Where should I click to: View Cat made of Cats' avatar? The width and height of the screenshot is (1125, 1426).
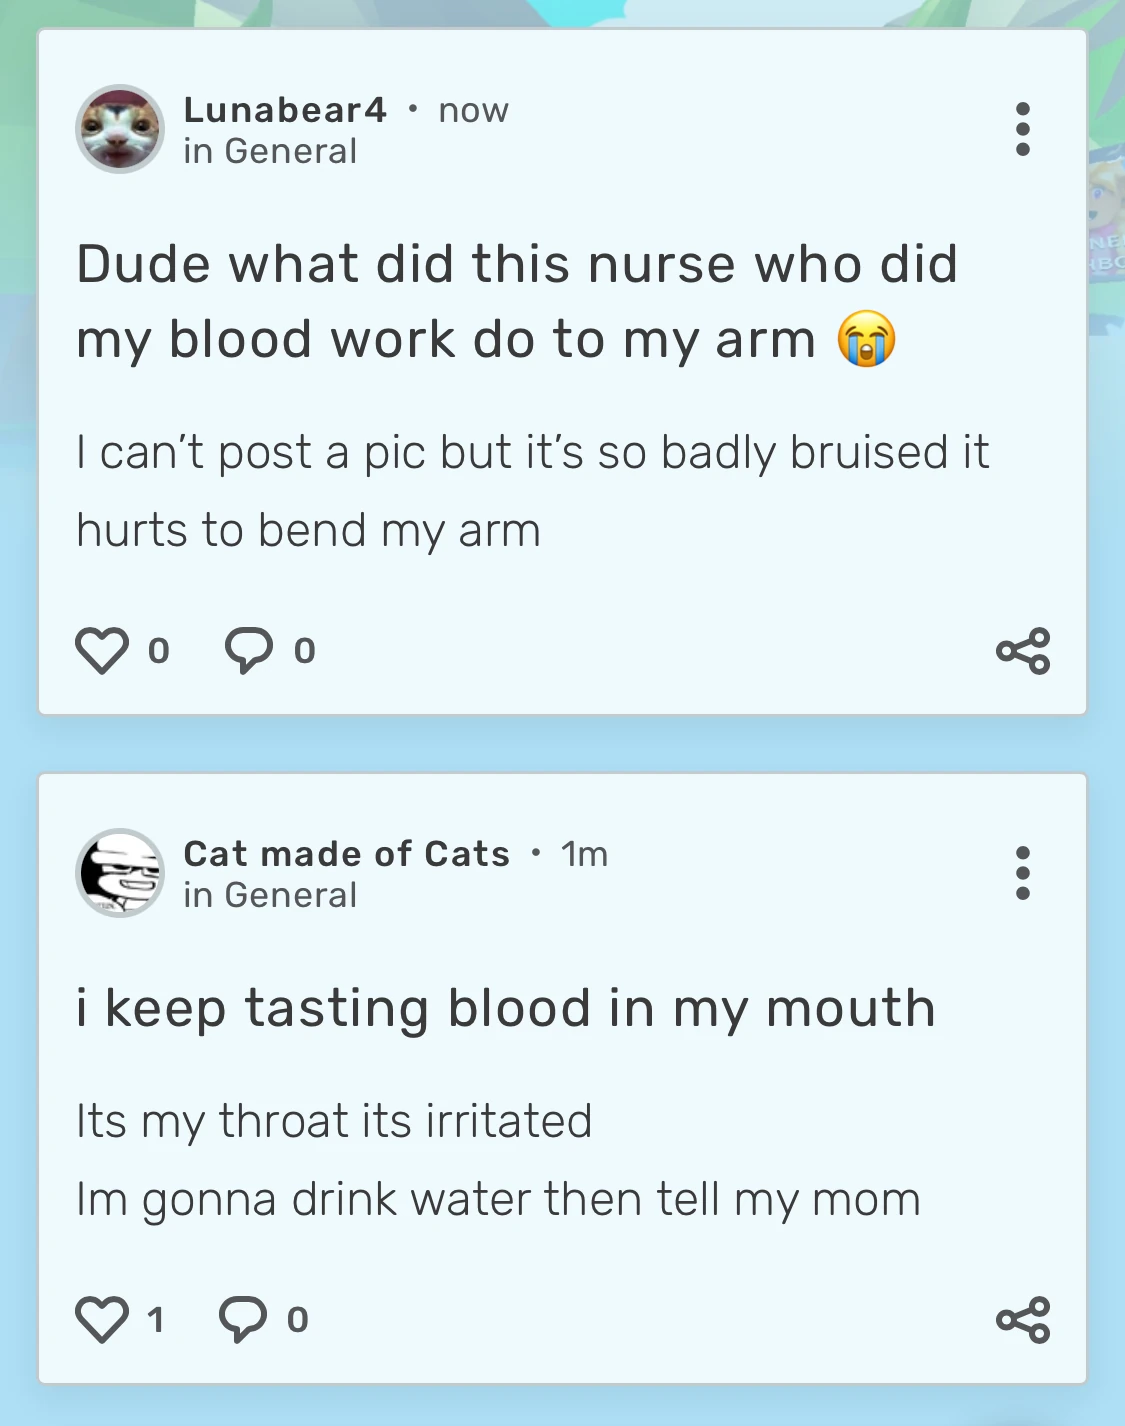pyautogui.click(x=120, y=873)
